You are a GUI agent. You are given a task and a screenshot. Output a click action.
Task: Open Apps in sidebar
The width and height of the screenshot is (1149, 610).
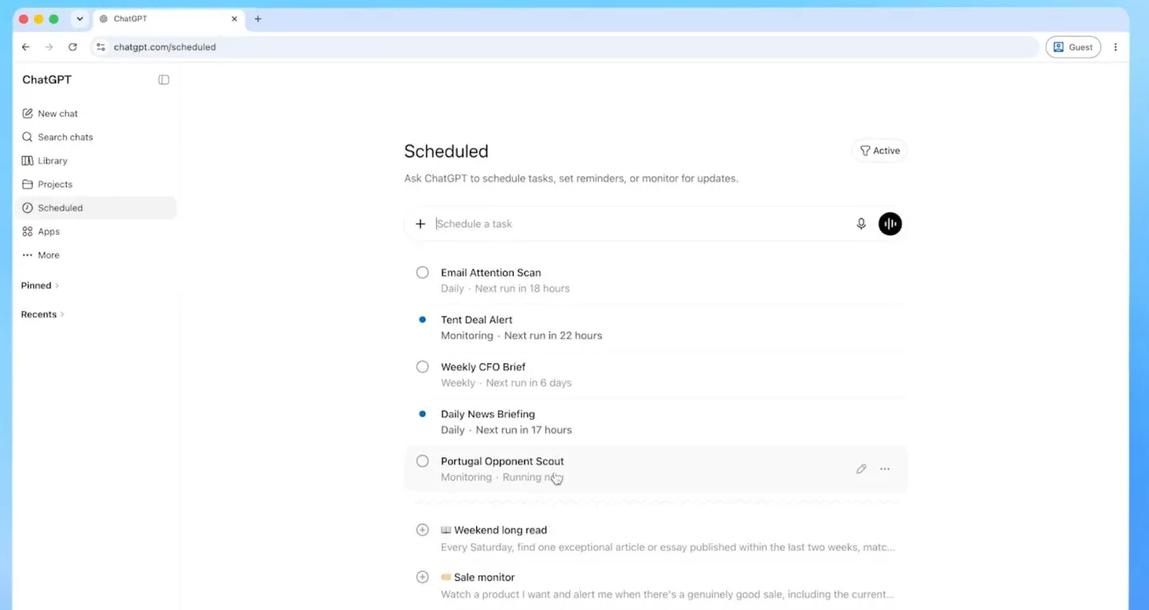[96, 231]
